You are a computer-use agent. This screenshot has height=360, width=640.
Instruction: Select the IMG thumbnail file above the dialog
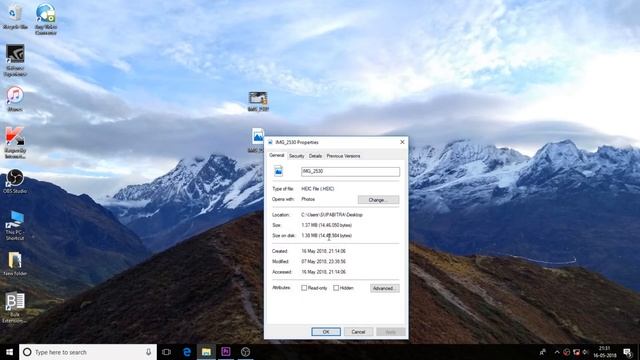pyautogui.click(x=258, y=101)
